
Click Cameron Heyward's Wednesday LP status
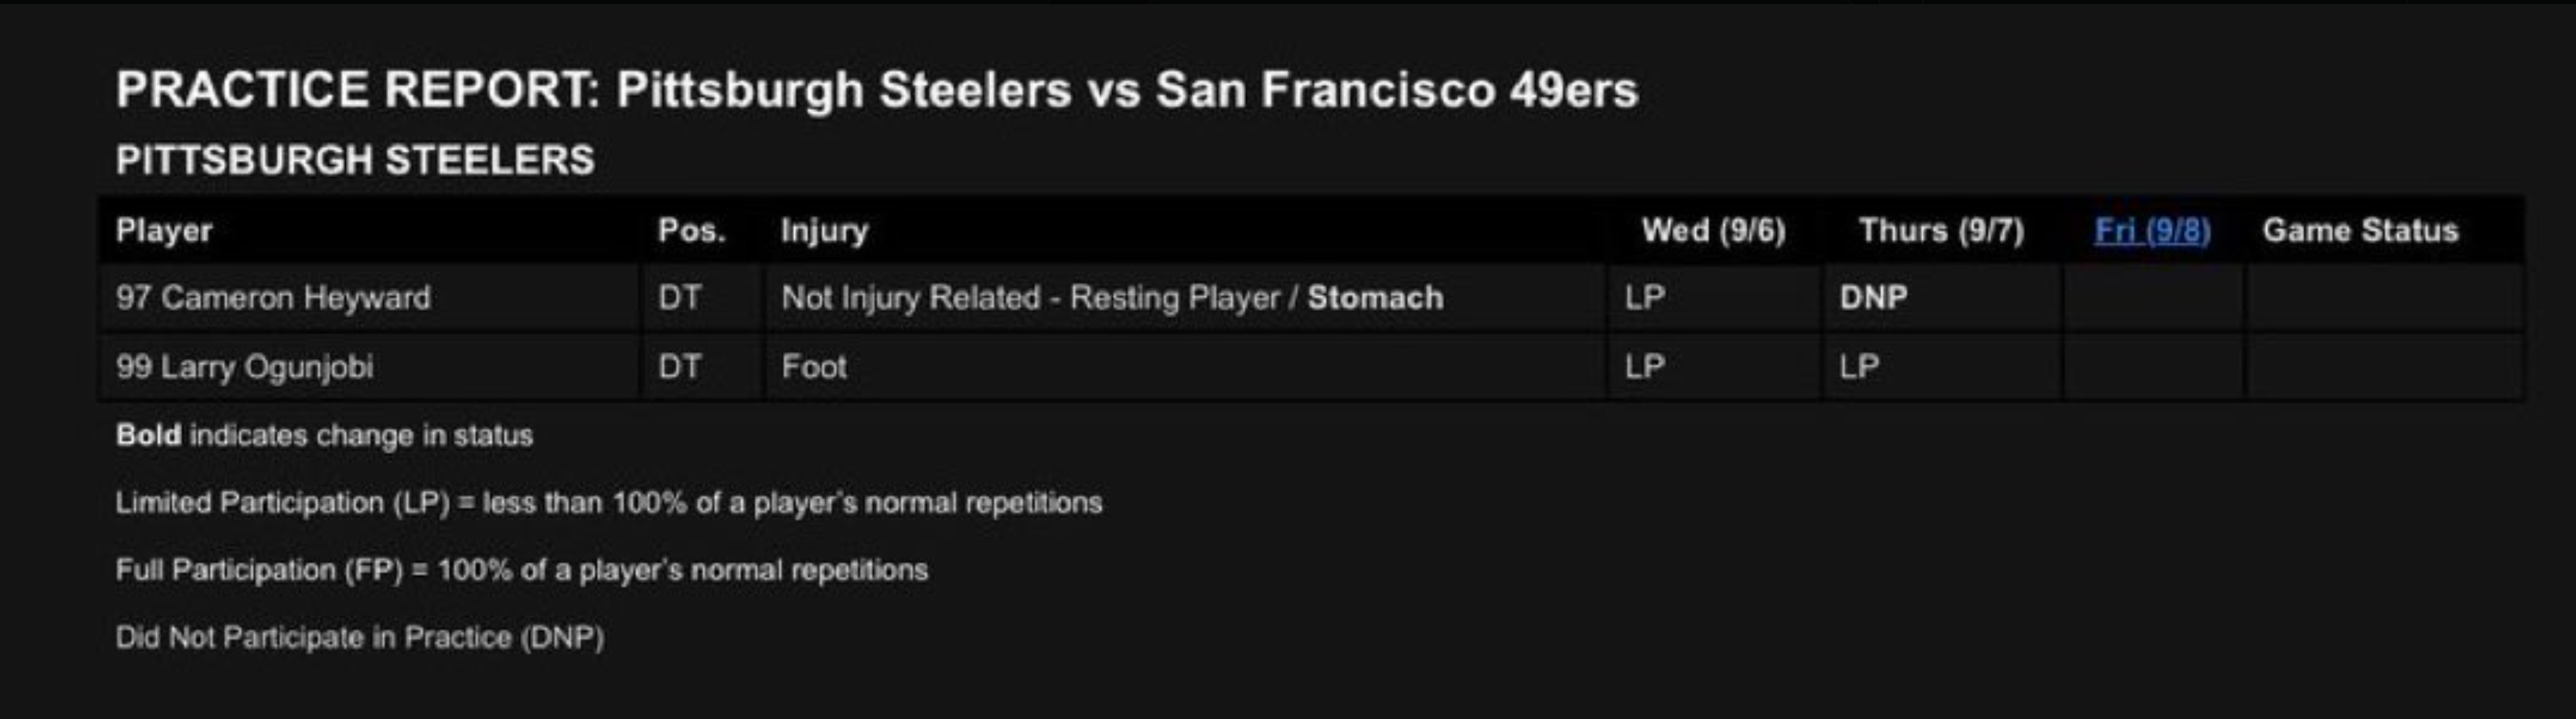click(x=1644, y=298)
